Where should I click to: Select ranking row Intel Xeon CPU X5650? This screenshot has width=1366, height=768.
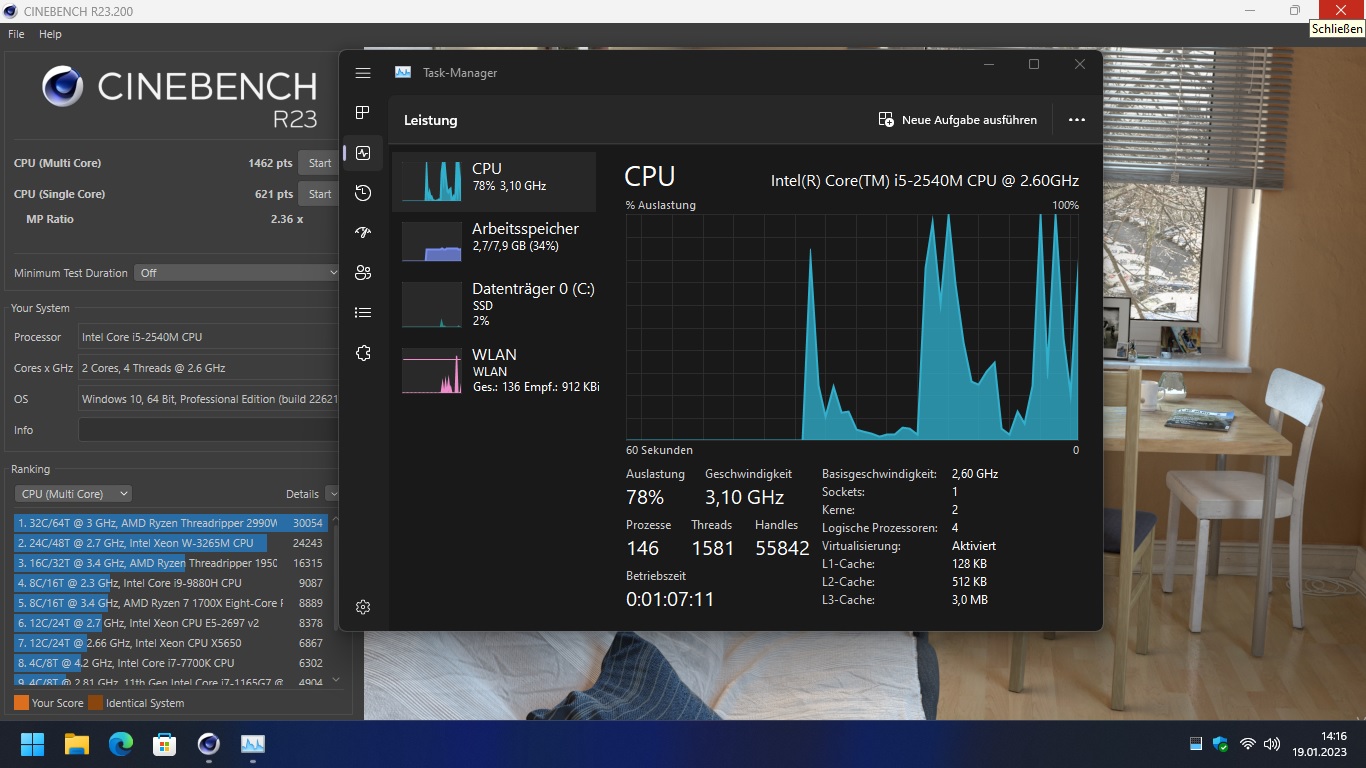tap(170, 643)
